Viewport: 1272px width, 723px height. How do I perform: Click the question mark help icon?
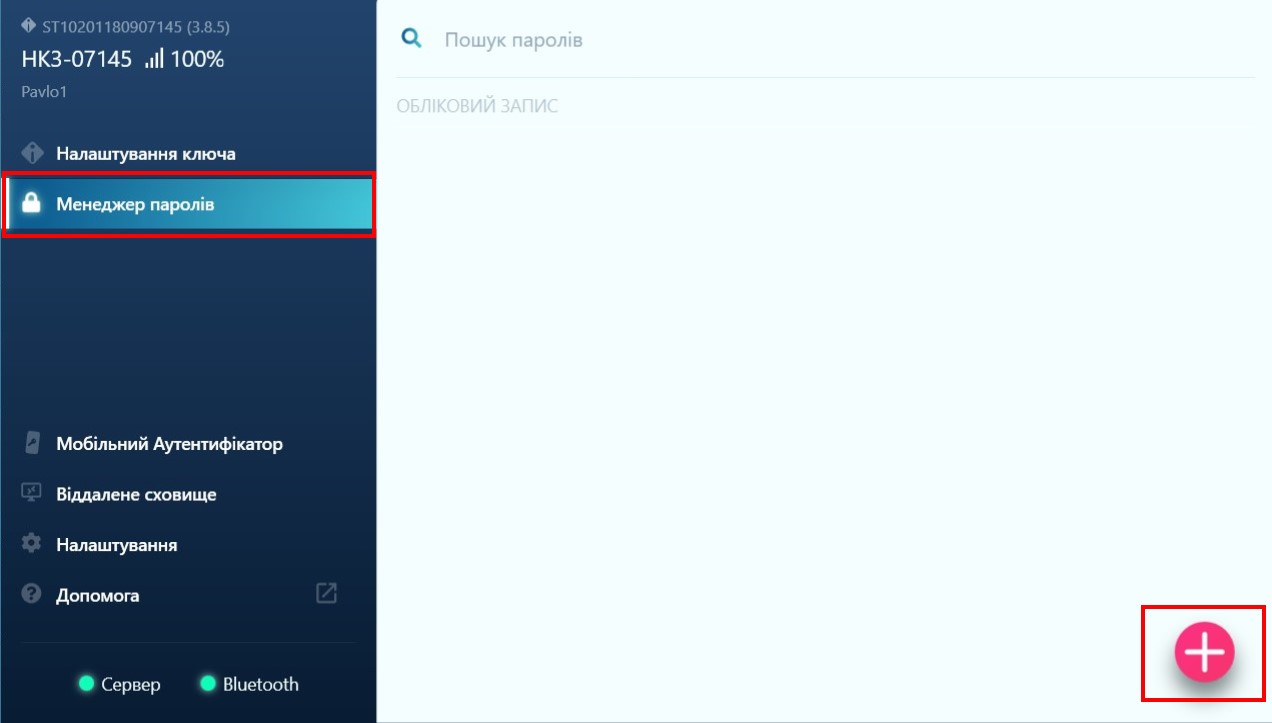(x=32, y=594)
